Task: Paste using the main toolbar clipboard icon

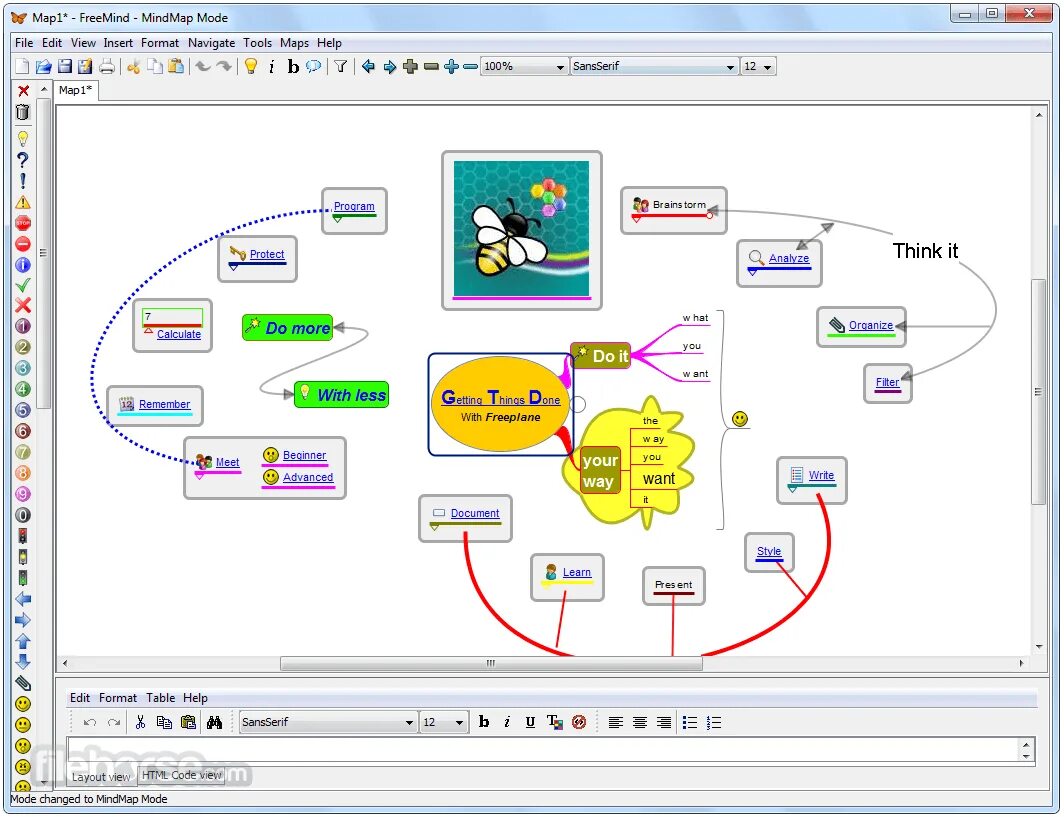Action: pyautogui.click(x=176, y=66)
